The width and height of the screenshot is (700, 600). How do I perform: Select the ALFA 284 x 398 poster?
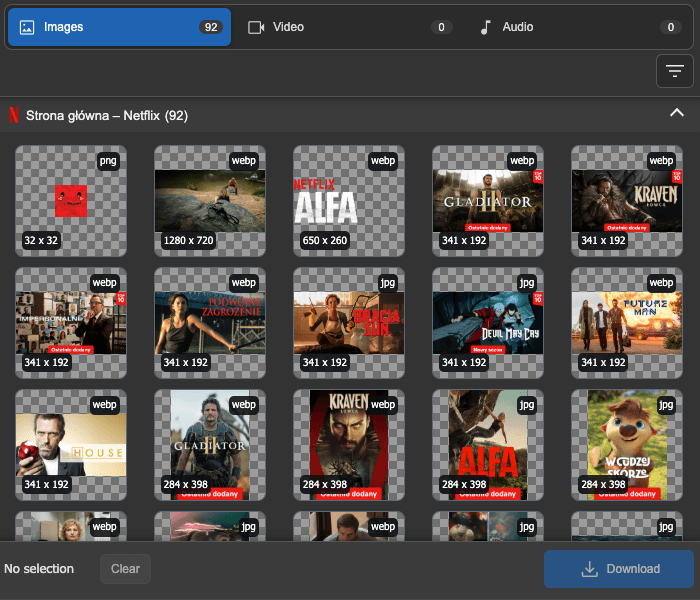coord(488,445)
